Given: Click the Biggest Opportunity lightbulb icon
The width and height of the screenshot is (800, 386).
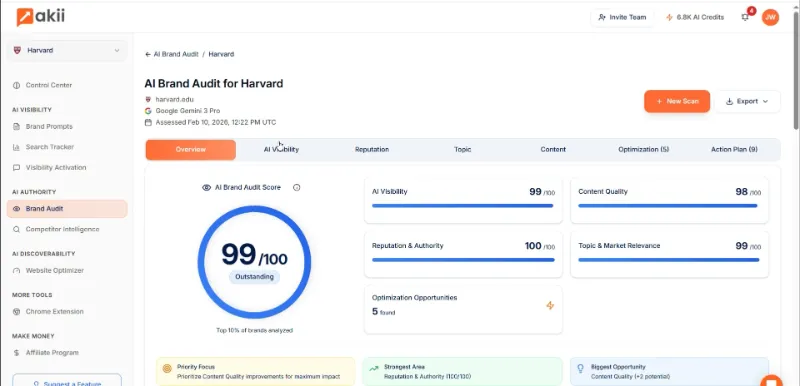Looking at the screenshot, I should click(580, 368).
